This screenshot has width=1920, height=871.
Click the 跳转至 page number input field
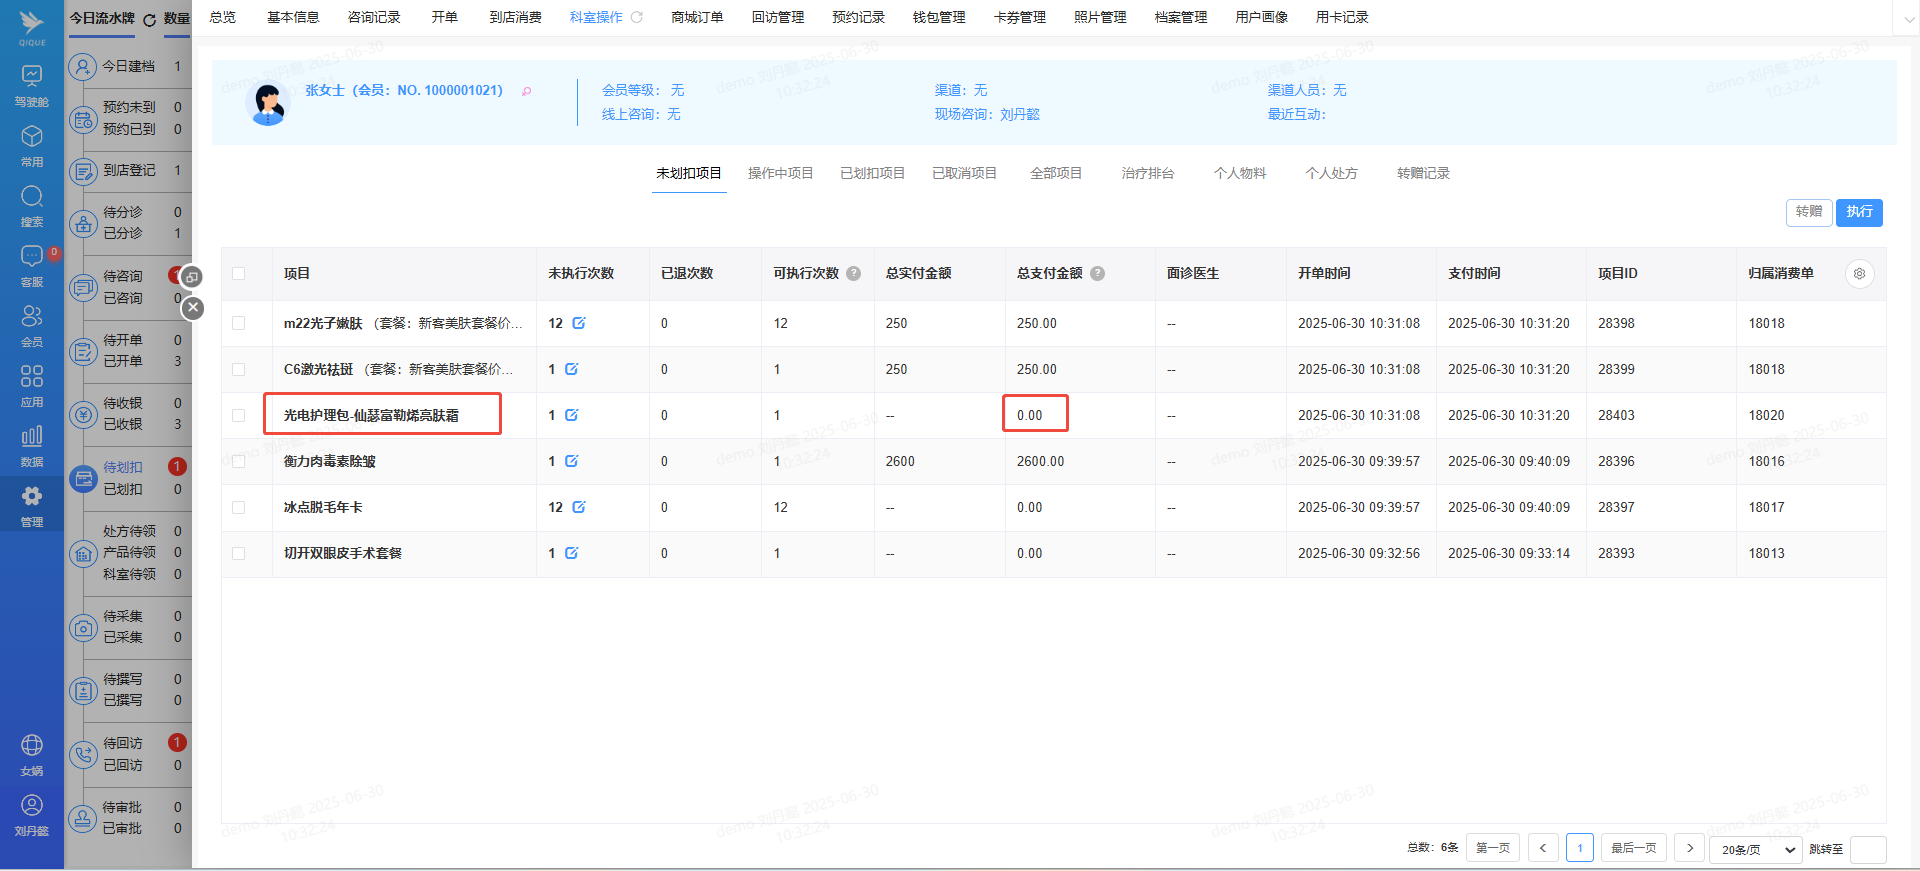[x=1867, y=849]
